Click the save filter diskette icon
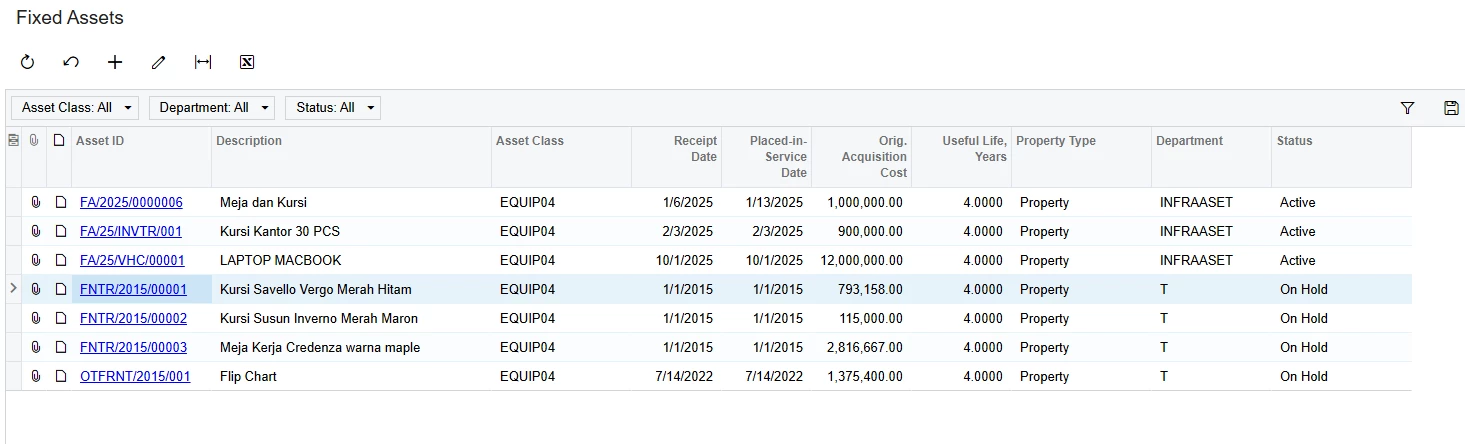This screenshot has height=444, width=1465. point(1452,108)
